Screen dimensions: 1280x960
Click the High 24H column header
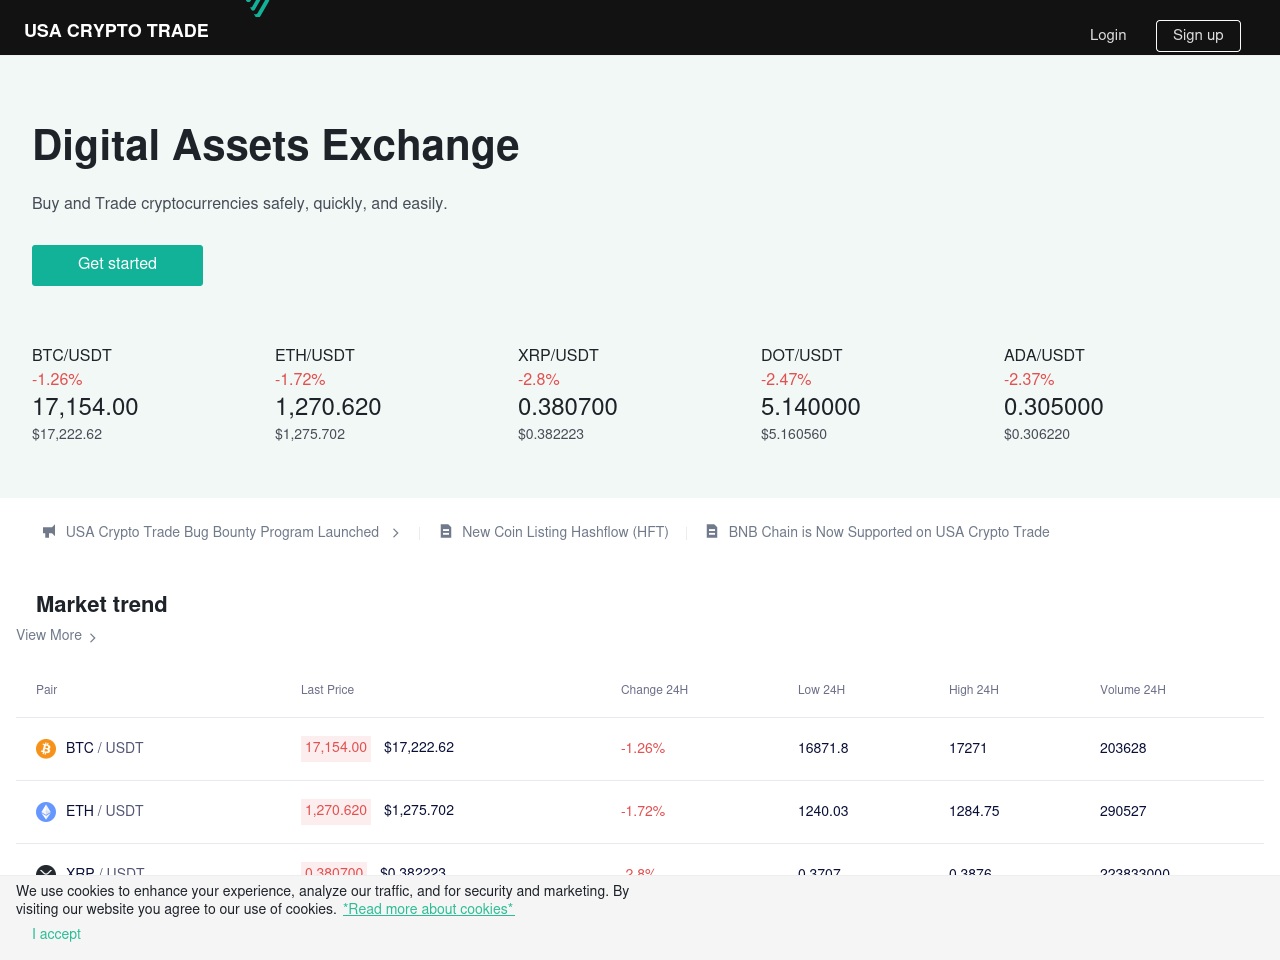point(974,690)
